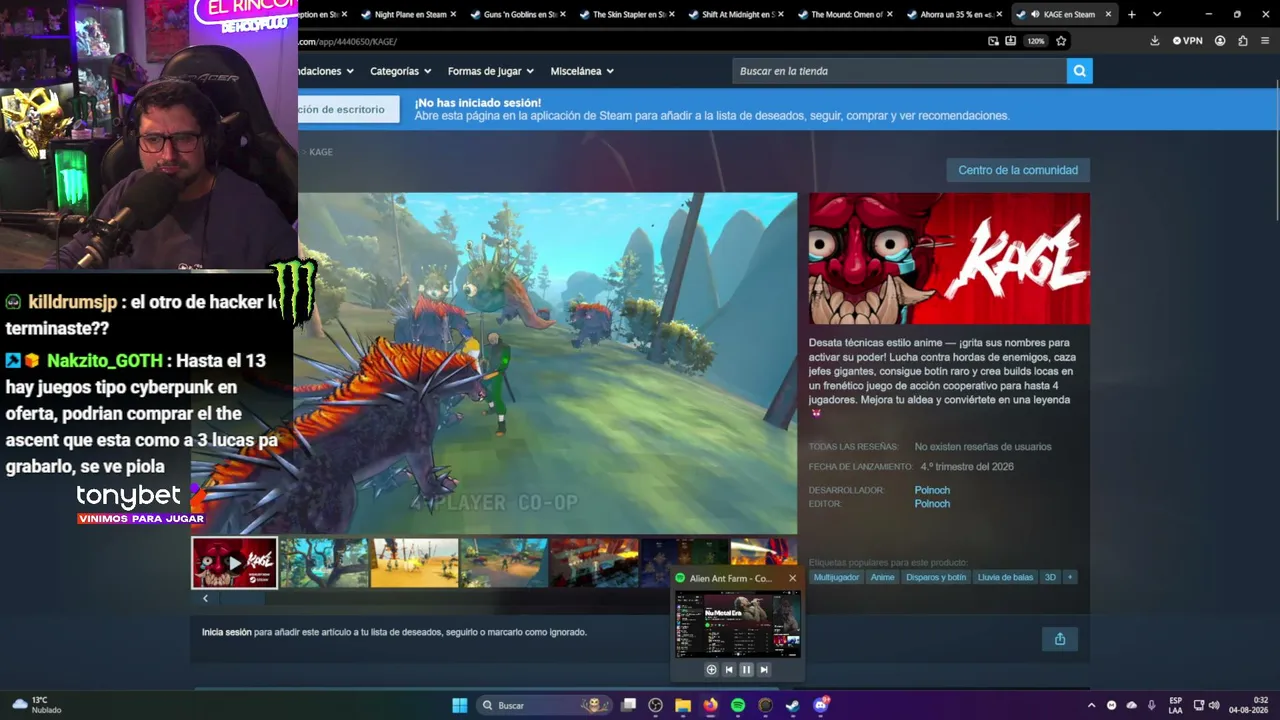Open Spotify from the taskbar
1280x720 pixels.
[x=738, y=705]
